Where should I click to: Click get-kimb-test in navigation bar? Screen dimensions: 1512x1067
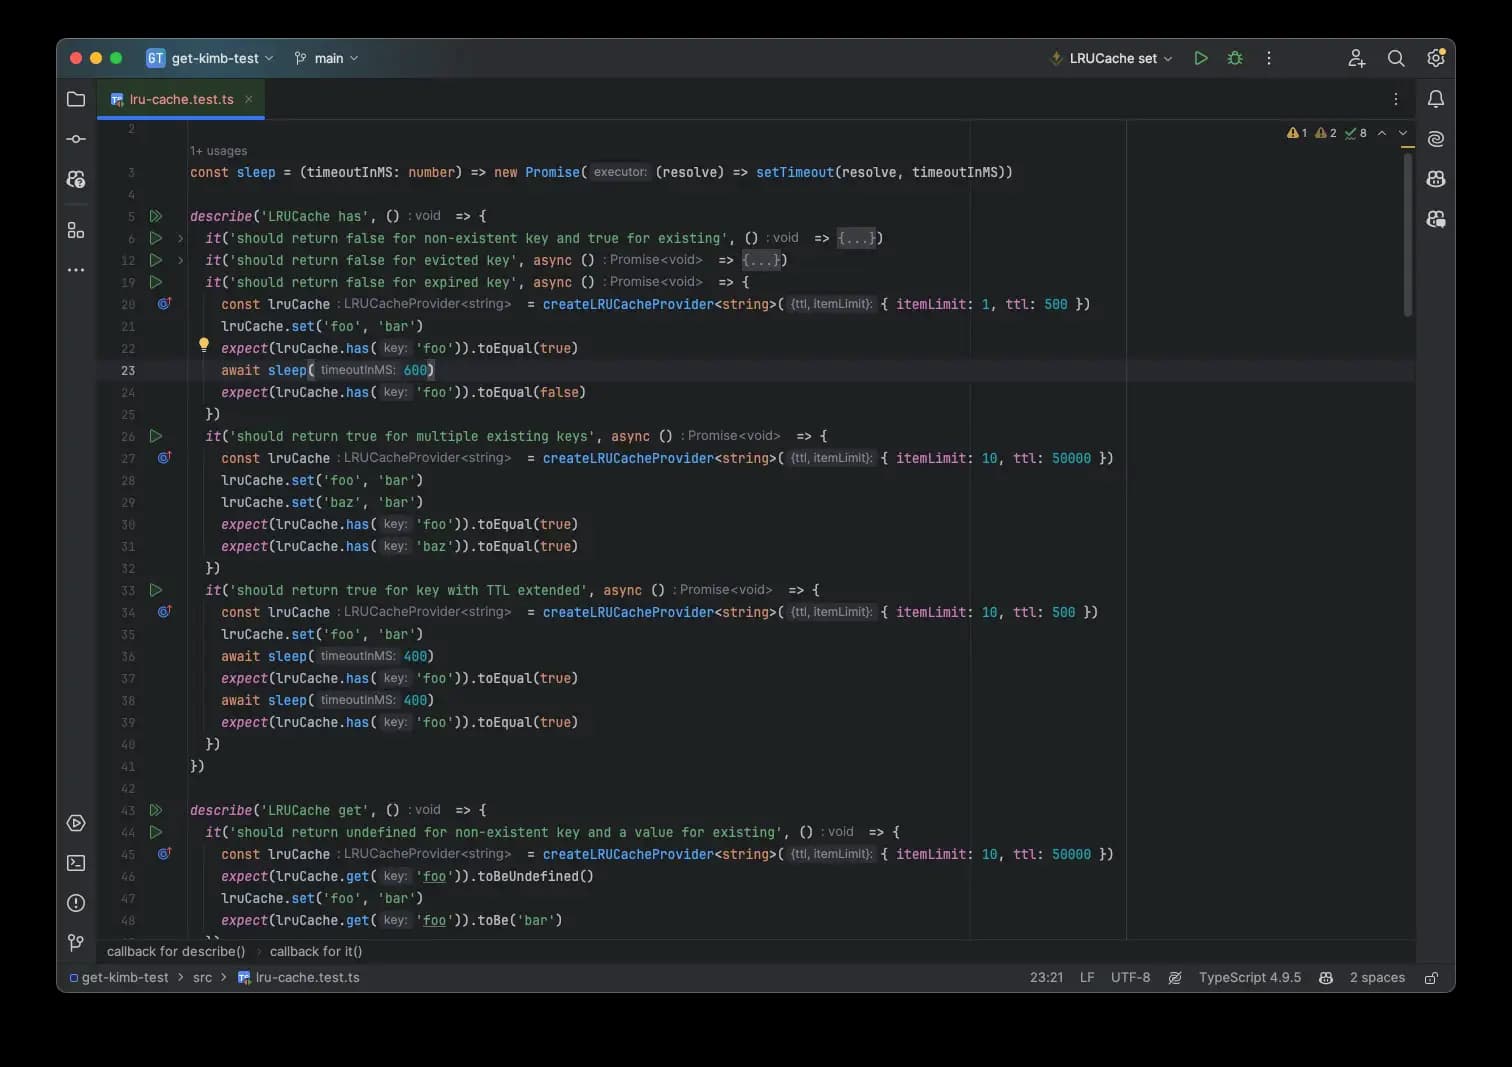118,978
